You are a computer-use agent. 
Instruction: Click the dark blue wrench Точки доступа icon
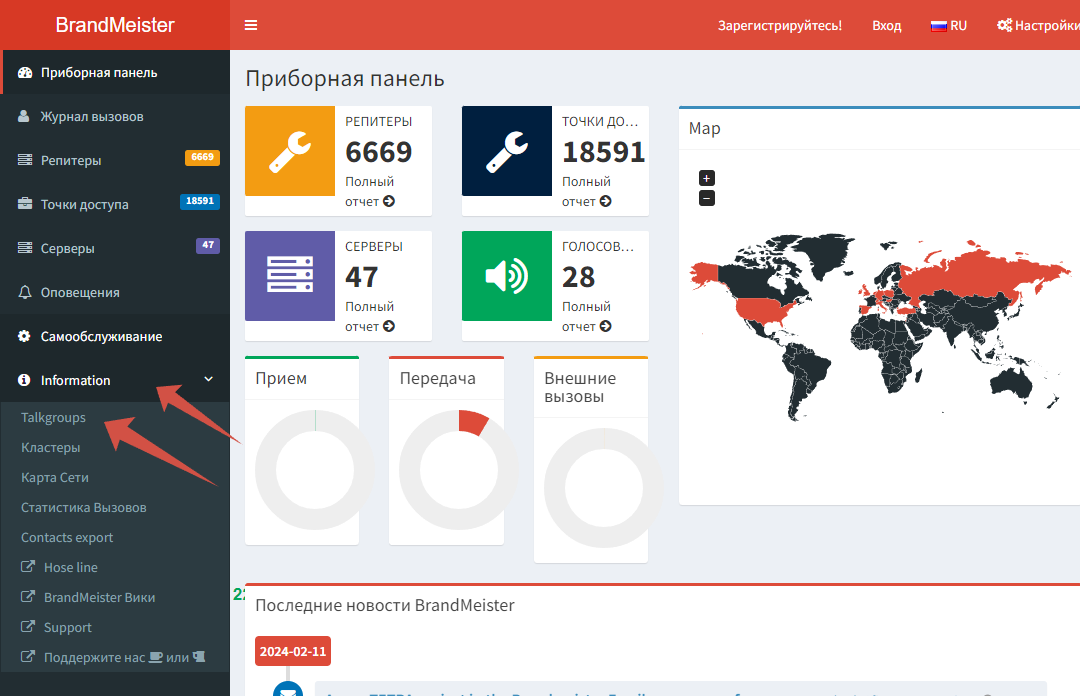[507, 151]
